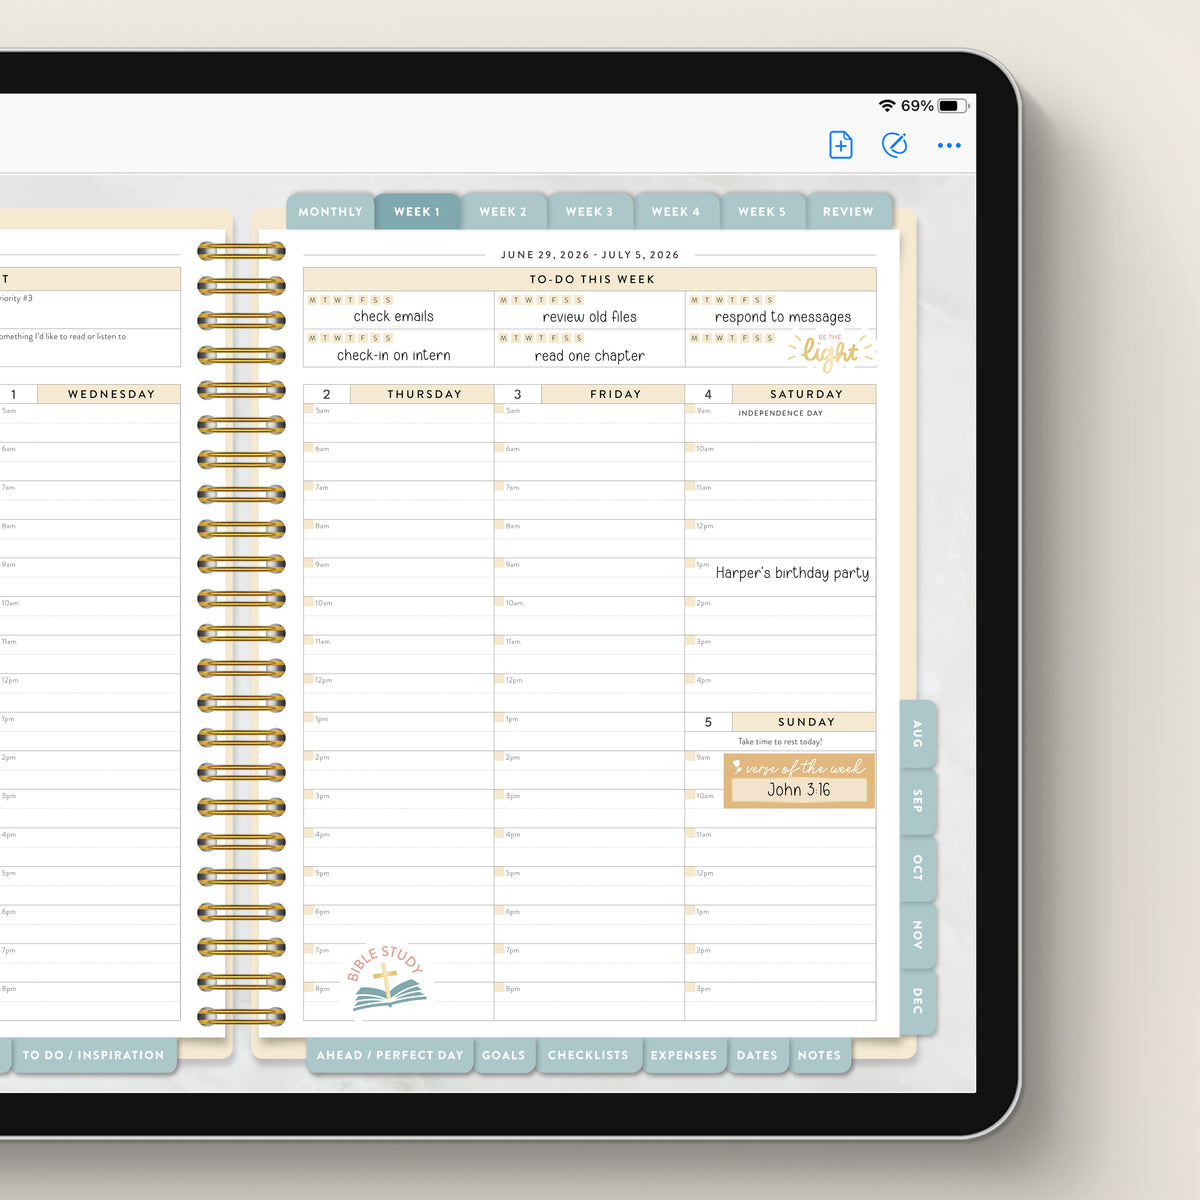The width and height of the screenshot is (1200, 1200).
Task: Switch to the WEEK 2 tab
Action: coord(503,211)
